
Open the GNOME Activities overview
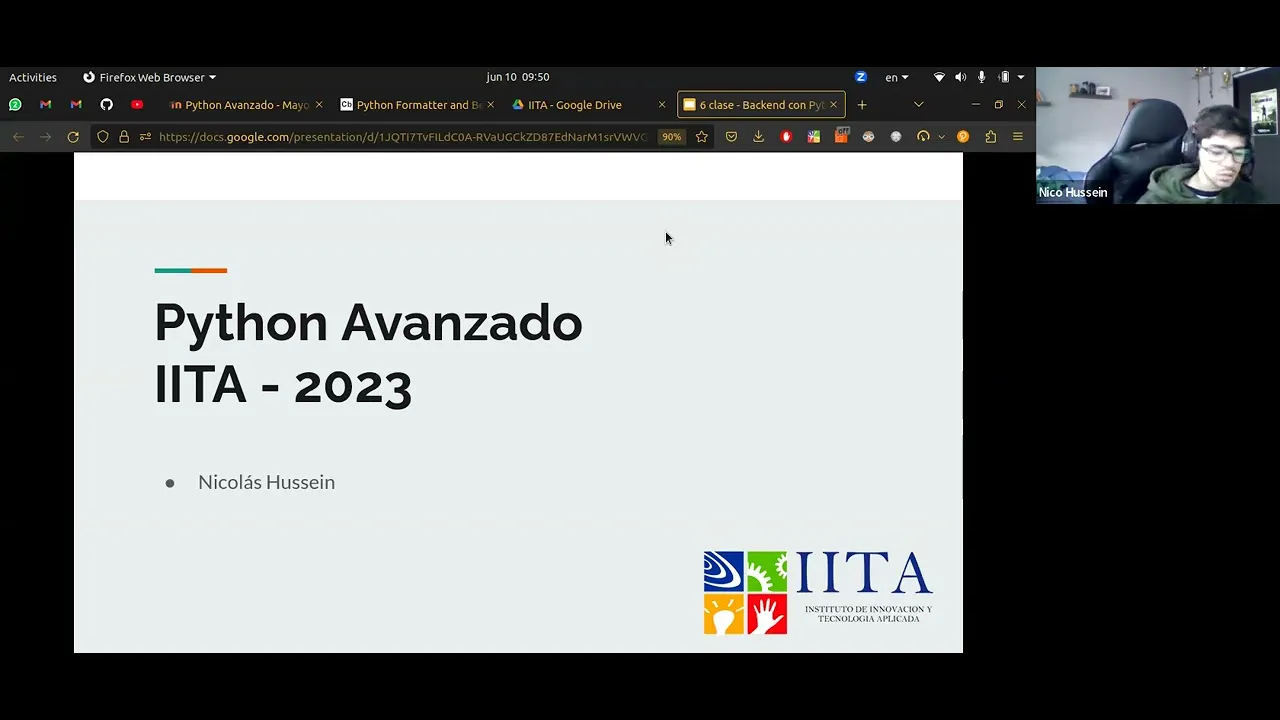pyautogui.click(x=33, y=77)
